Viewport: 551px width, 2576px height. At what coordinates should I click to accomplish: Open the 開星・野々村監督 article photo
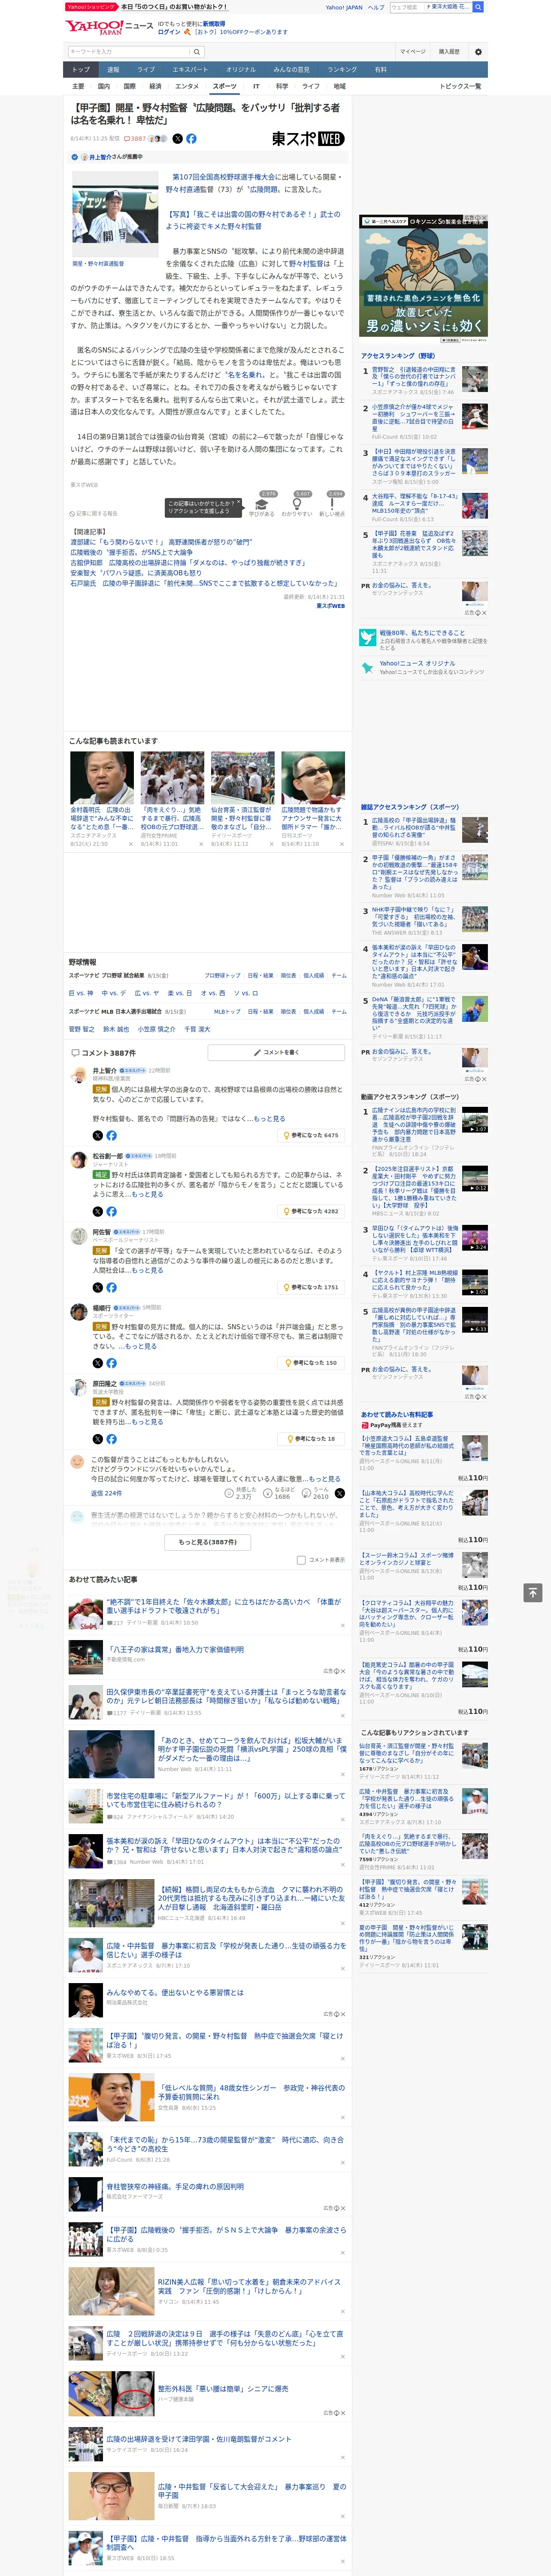point(115,208)
